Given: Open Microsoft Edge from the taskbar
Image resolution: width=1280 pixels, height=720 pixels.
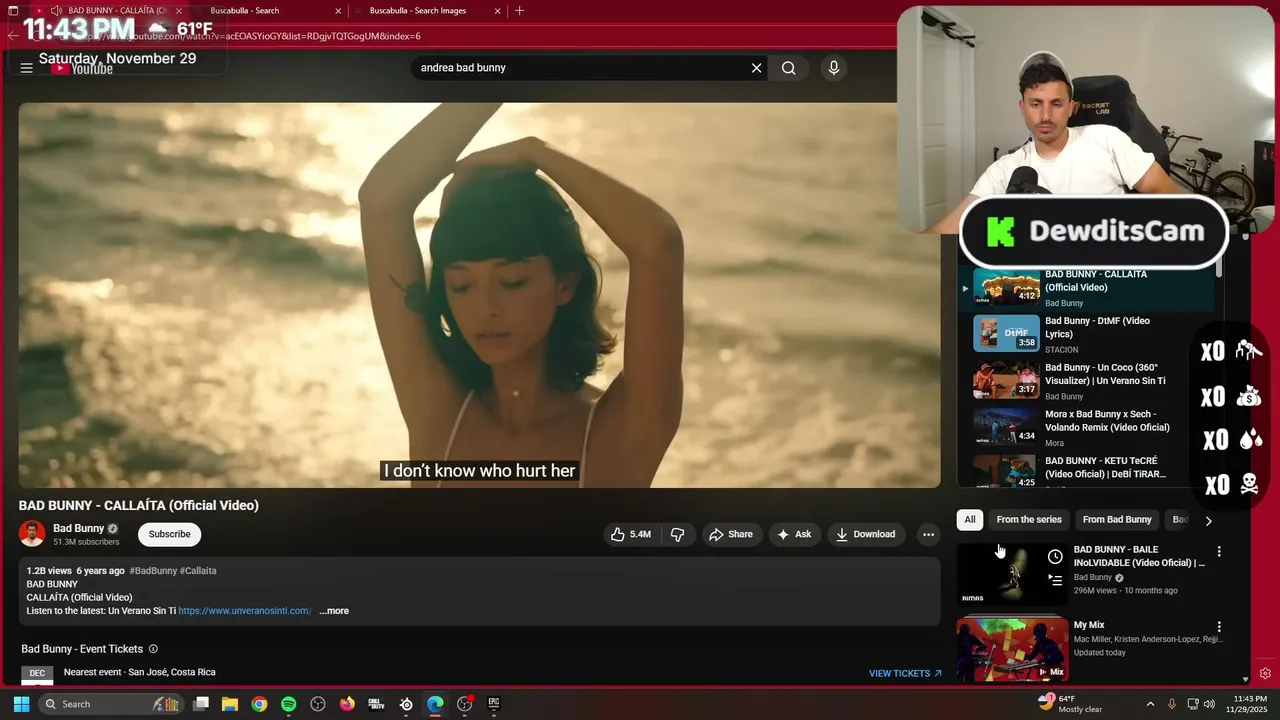Looking at the screenshot, I should (x=435, y=704).
